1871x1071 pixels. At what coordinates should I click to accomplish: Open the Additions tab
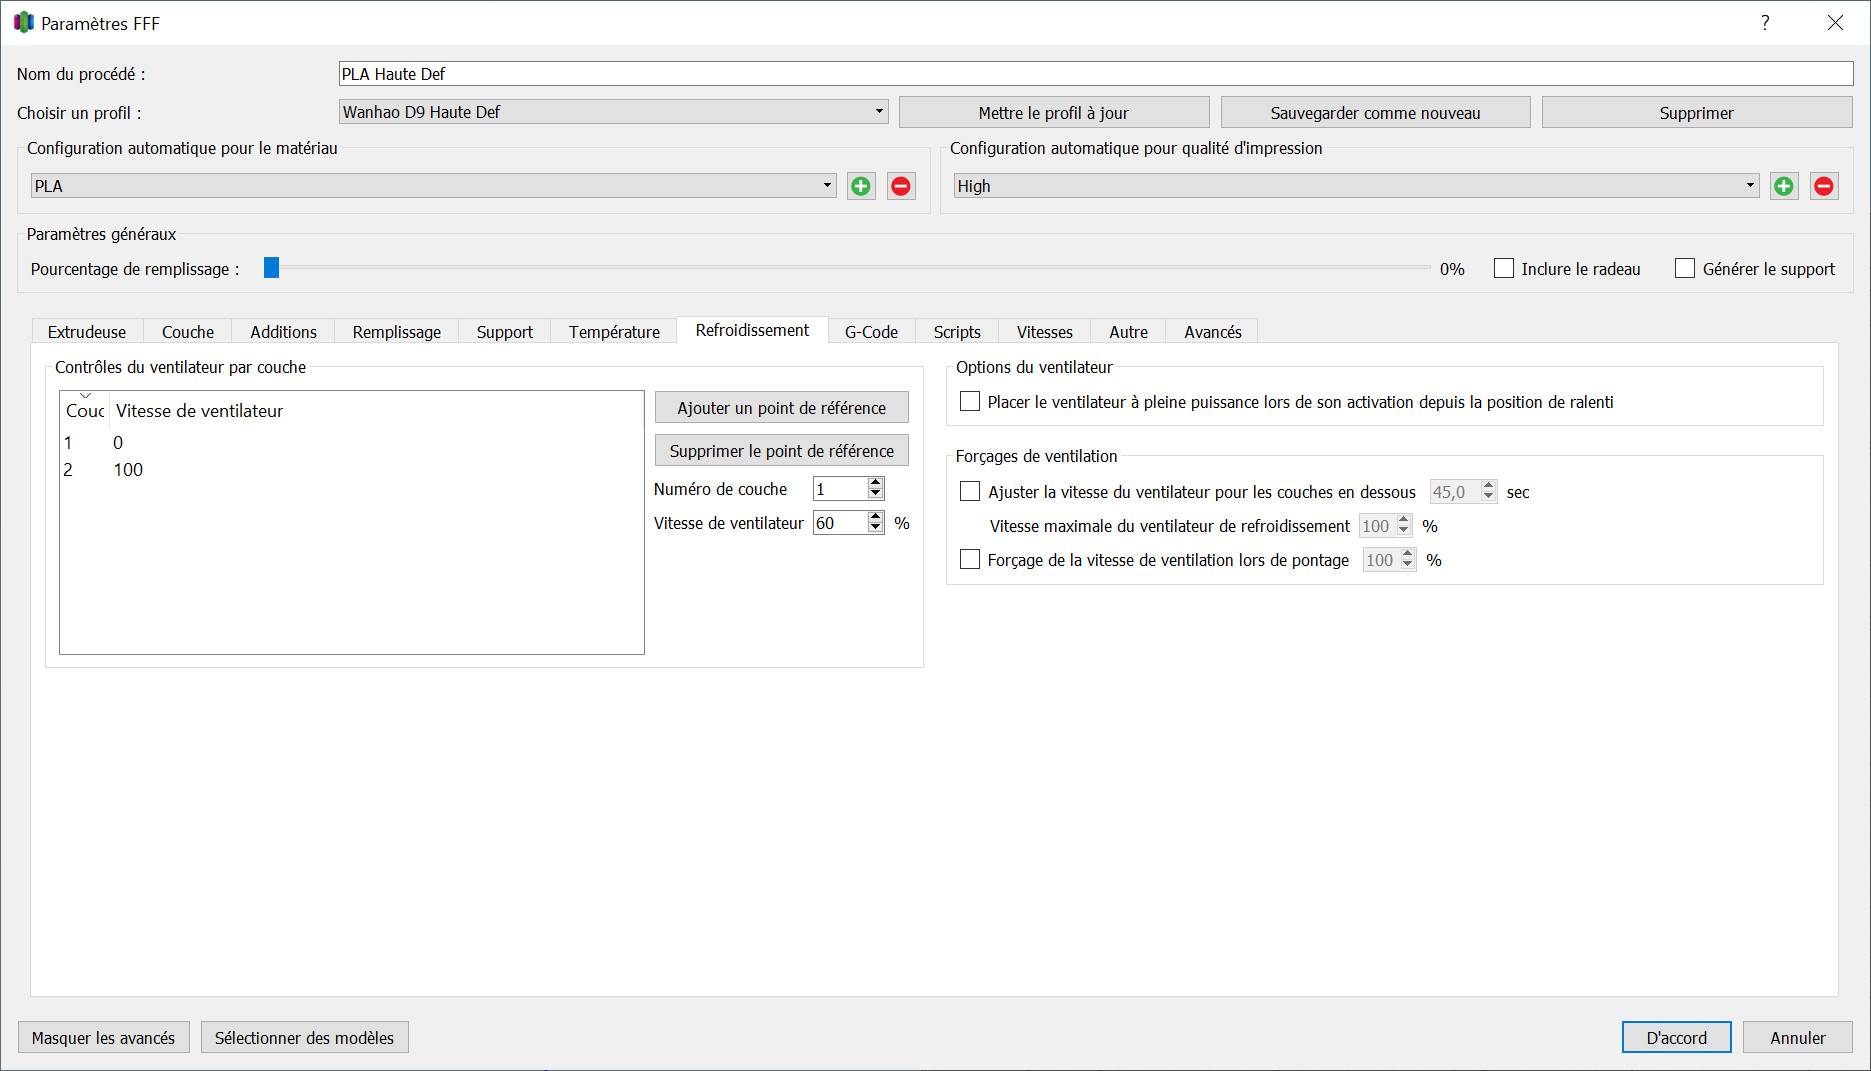(x=283, y=332)
